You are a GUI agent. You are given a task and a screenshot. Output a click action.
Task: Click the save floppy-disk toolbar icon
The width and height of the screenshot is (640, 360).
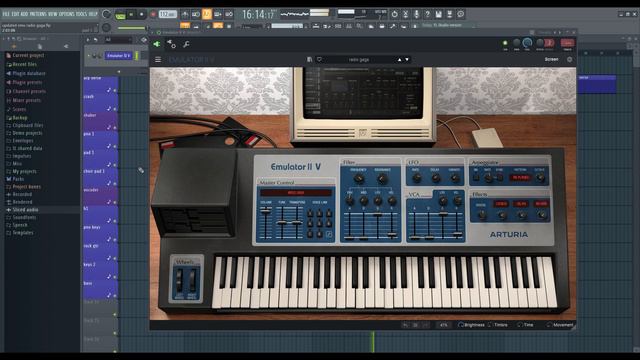[438, 14]
